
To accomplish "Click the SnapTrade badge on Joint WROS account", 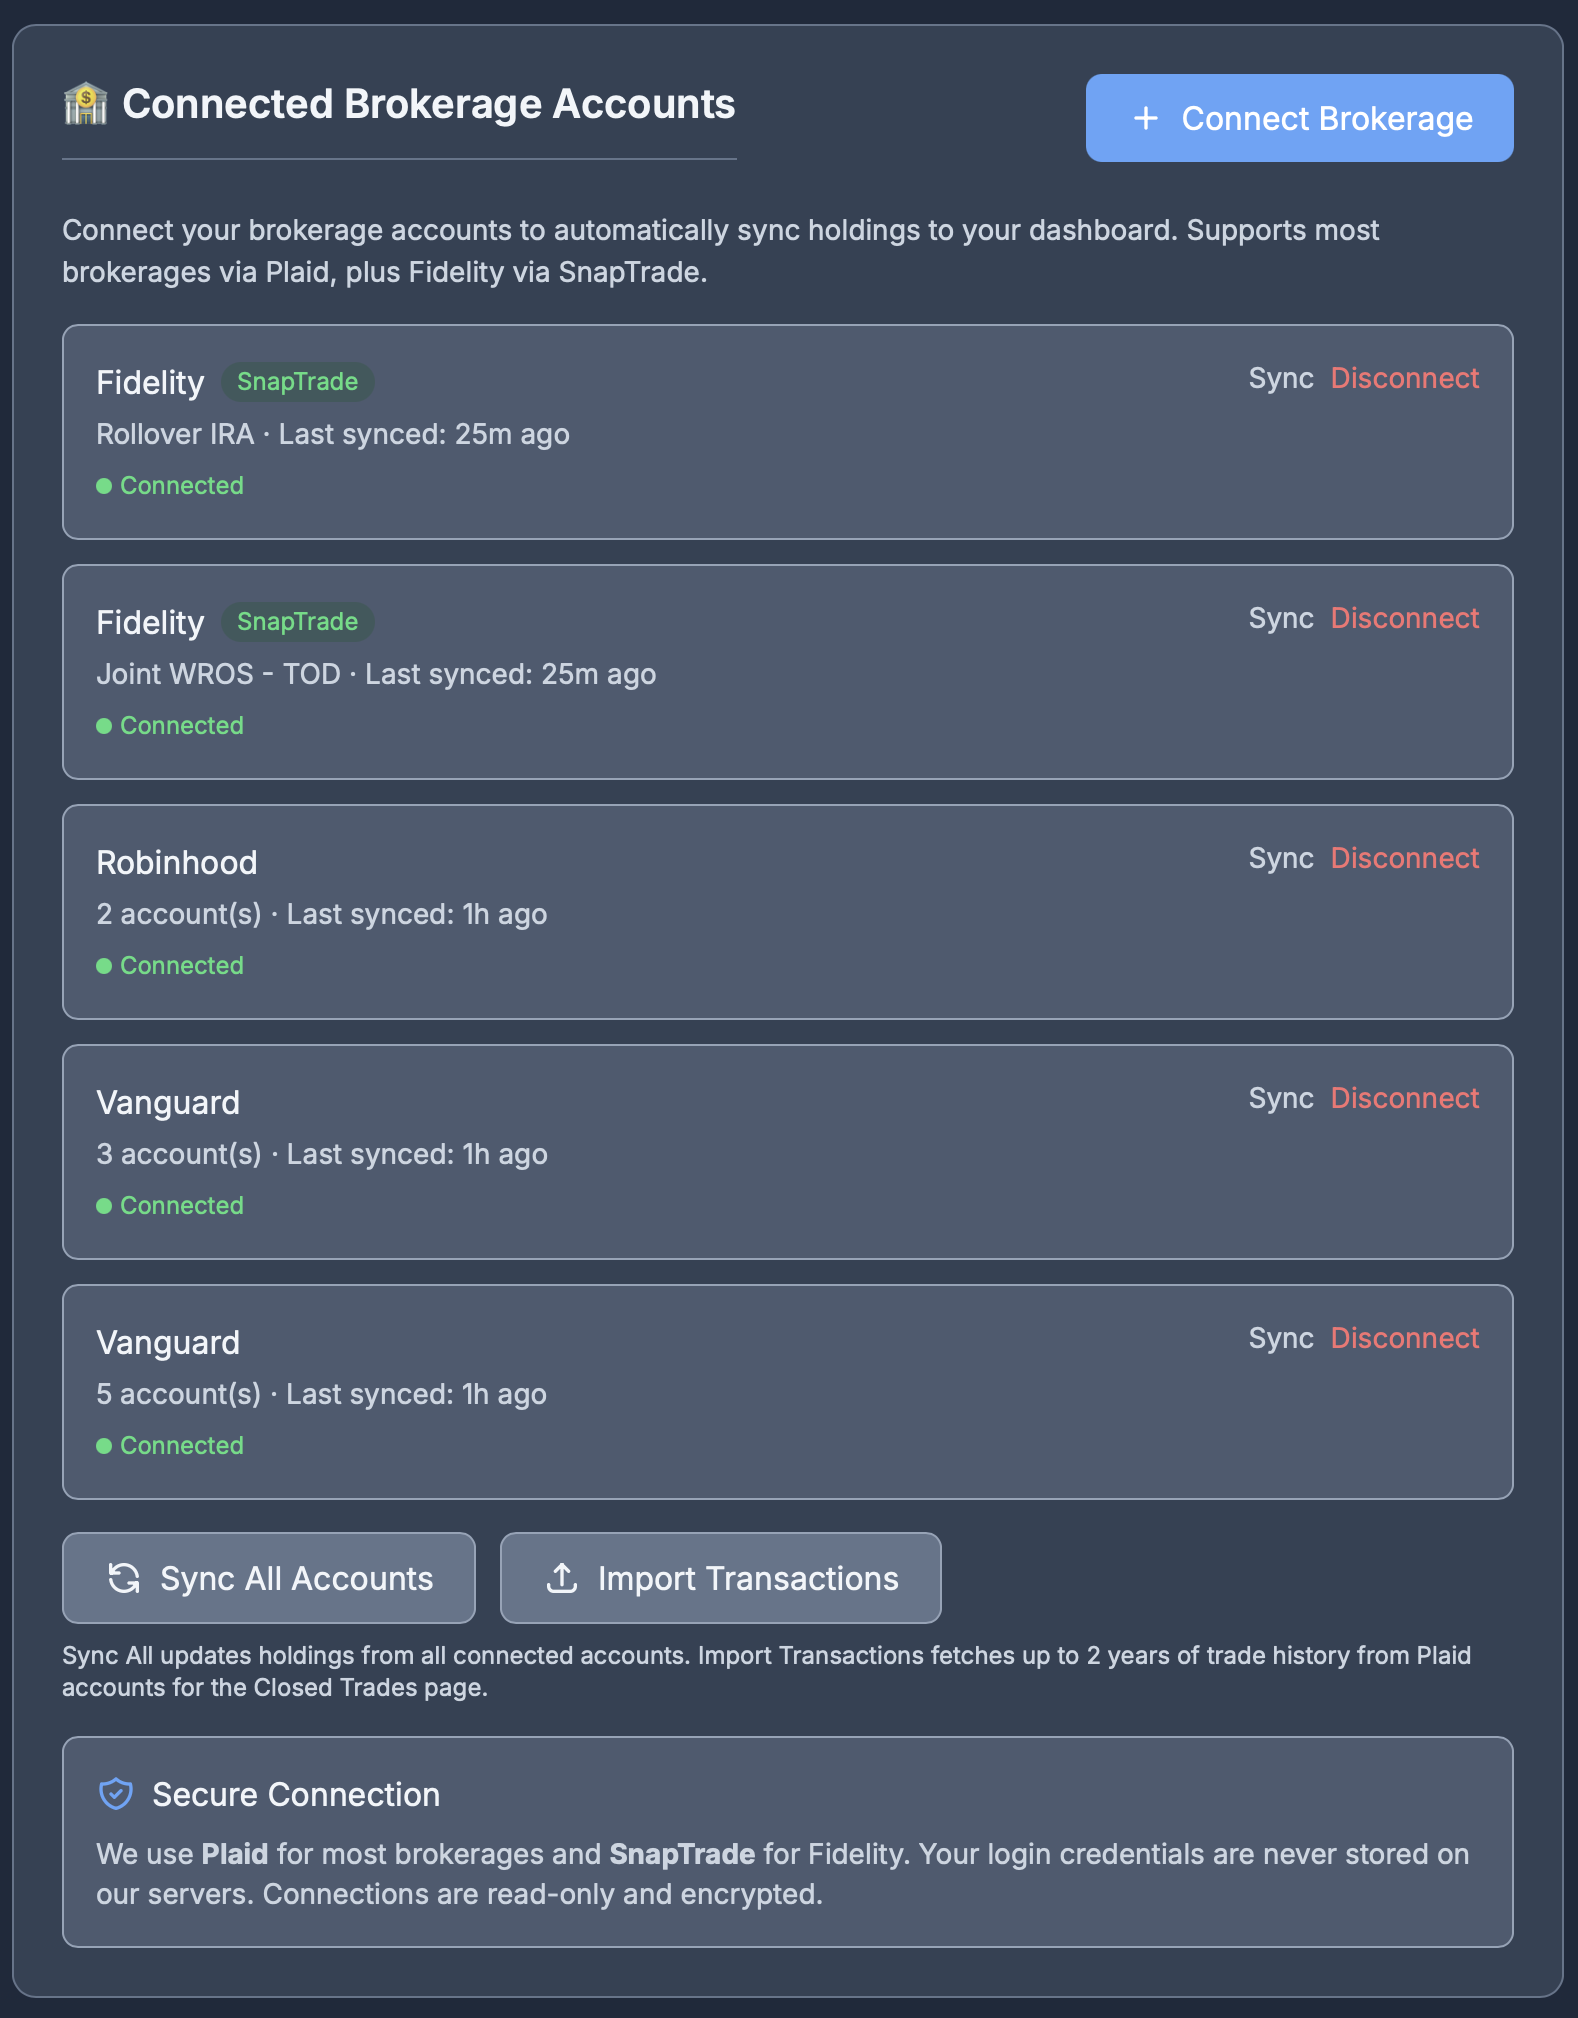I will pyautogui.click(x=297, y=621).
